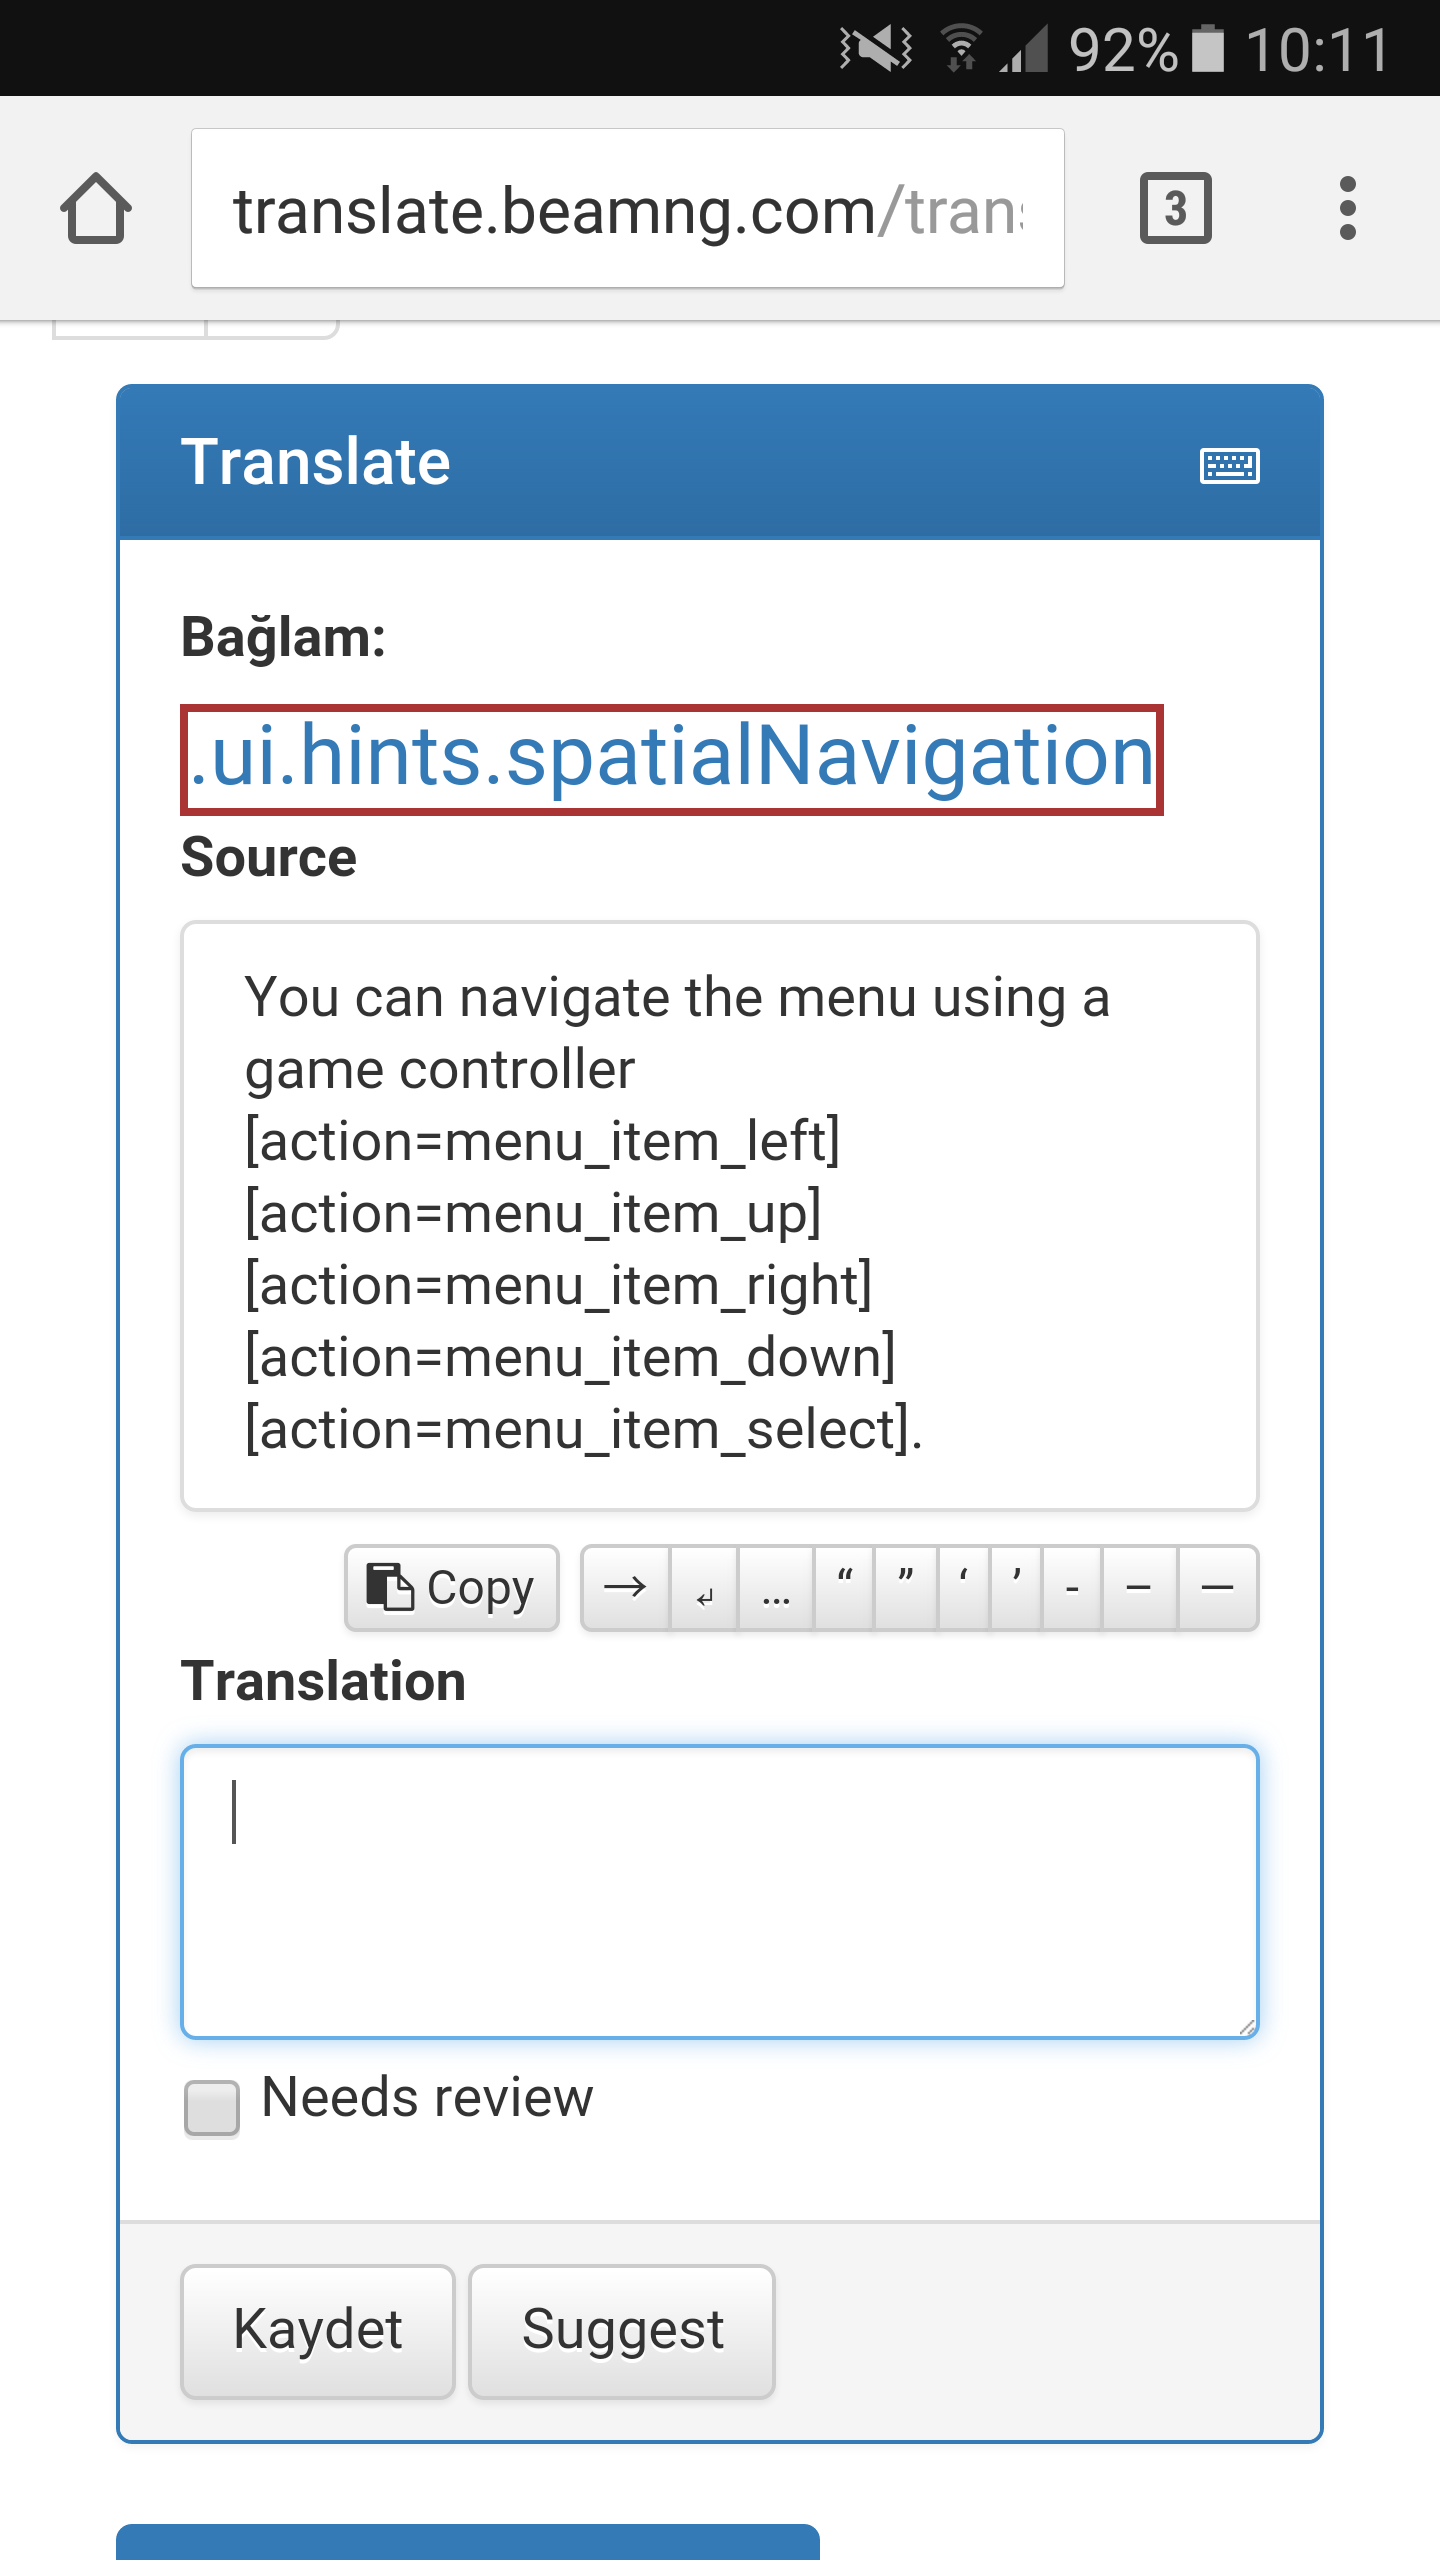Screen dimensions: 1440x2560
Task: Click the Suggest button
Action: click(622, 2331)
